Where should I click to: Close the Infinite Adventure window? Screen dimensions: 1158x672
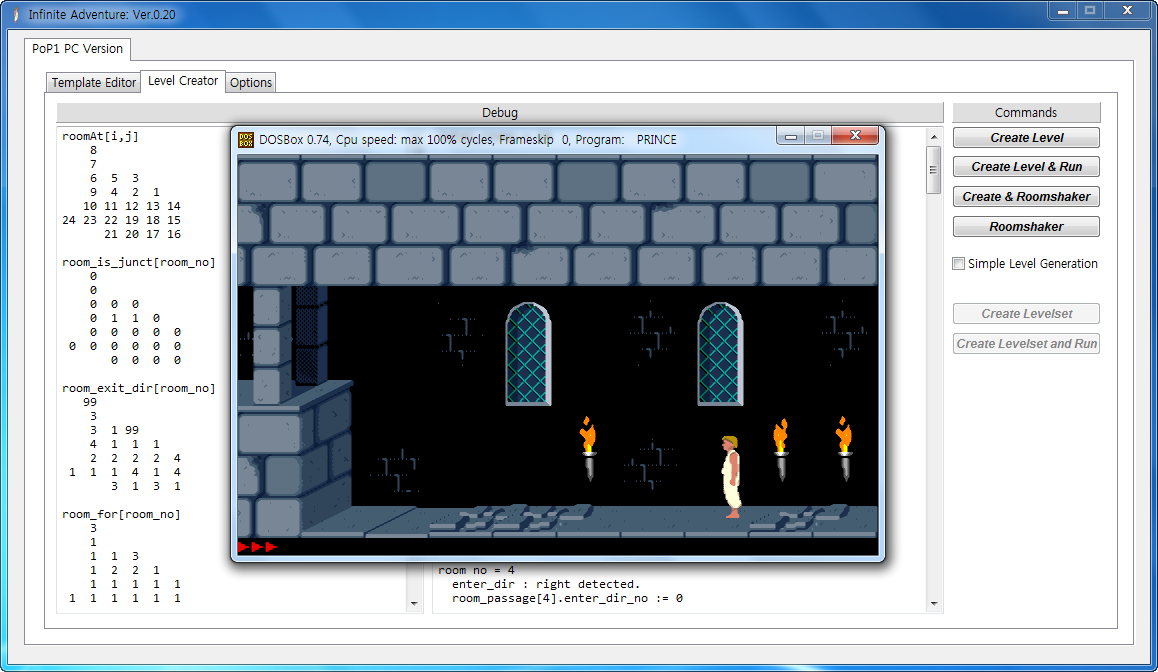(1127, 11)
